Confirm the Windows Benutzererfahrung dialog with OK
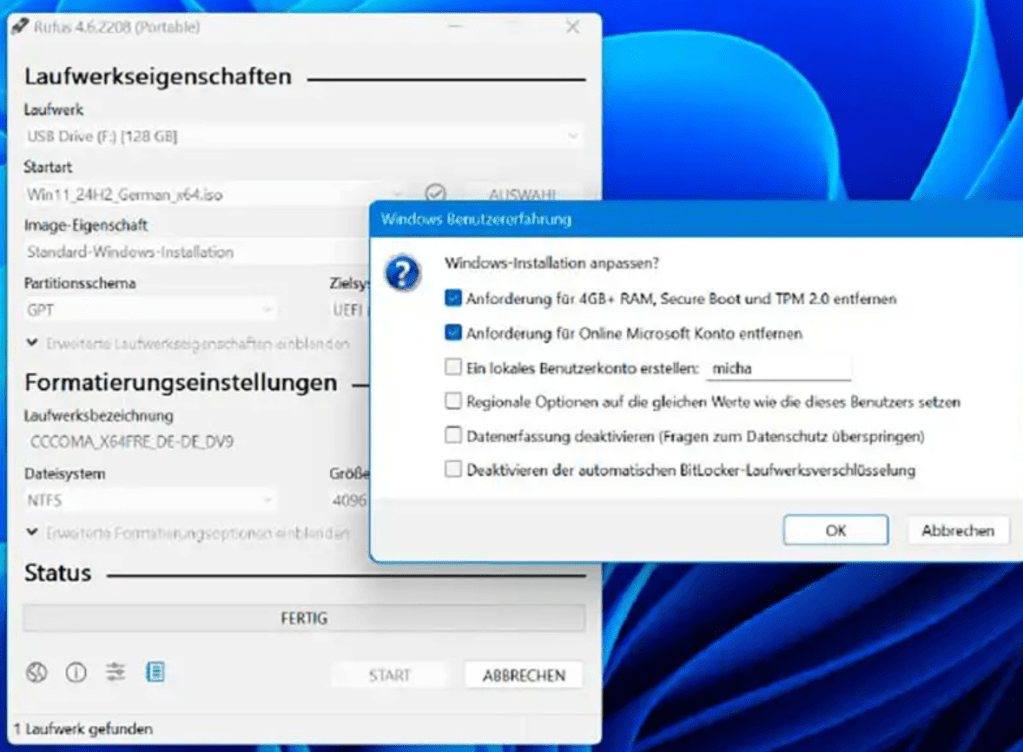The height and width of the screenshot is (752, 1023). 834,530
